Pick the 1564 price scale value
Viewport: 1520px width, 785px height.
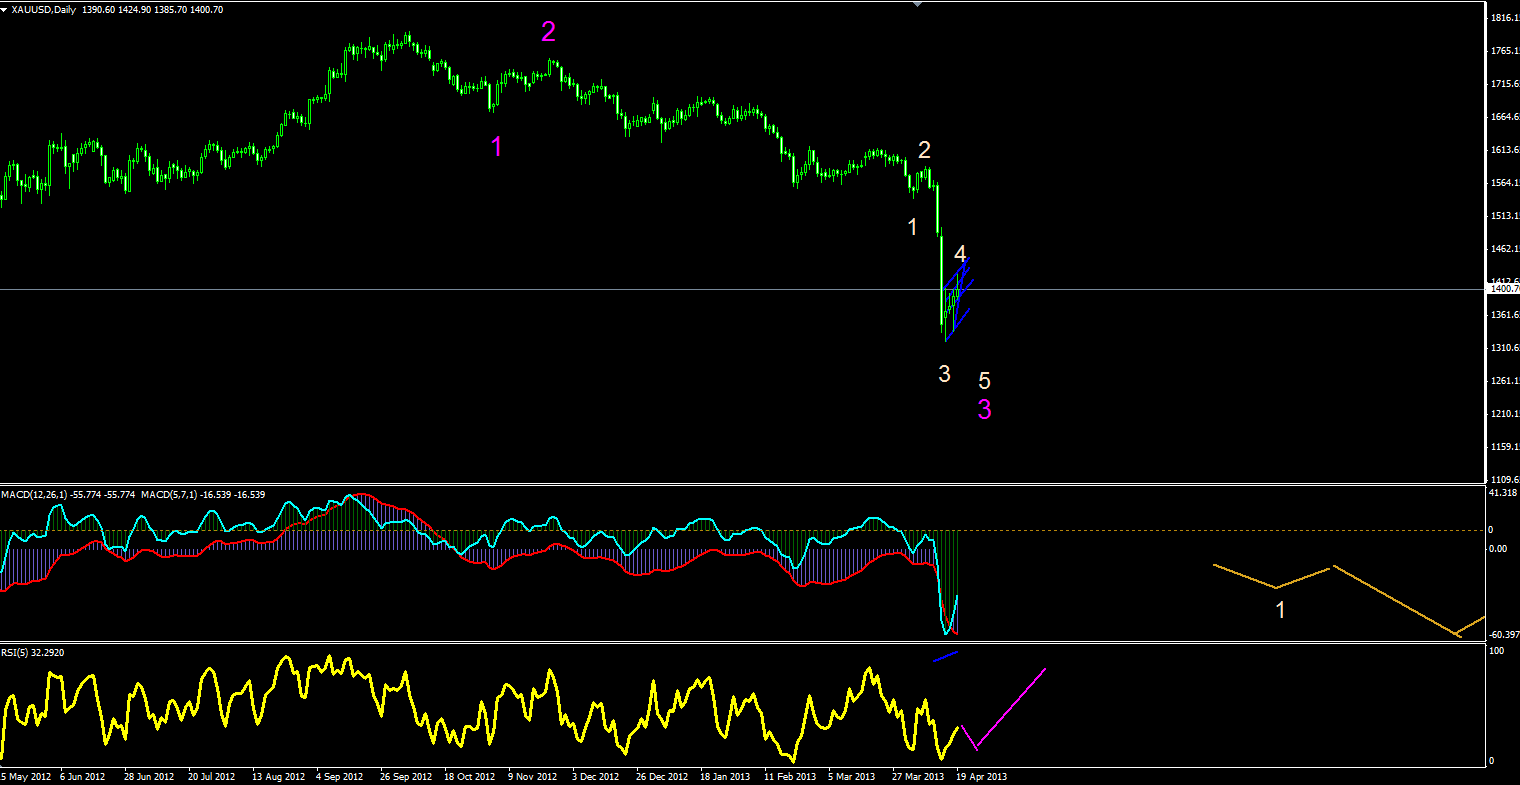pyautogui.click(x=1503, y=183)
